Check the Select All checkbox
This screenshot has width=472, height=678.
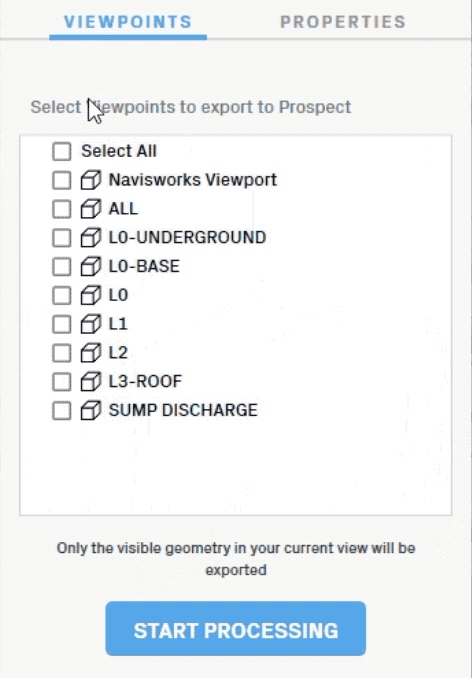[62, 151]
